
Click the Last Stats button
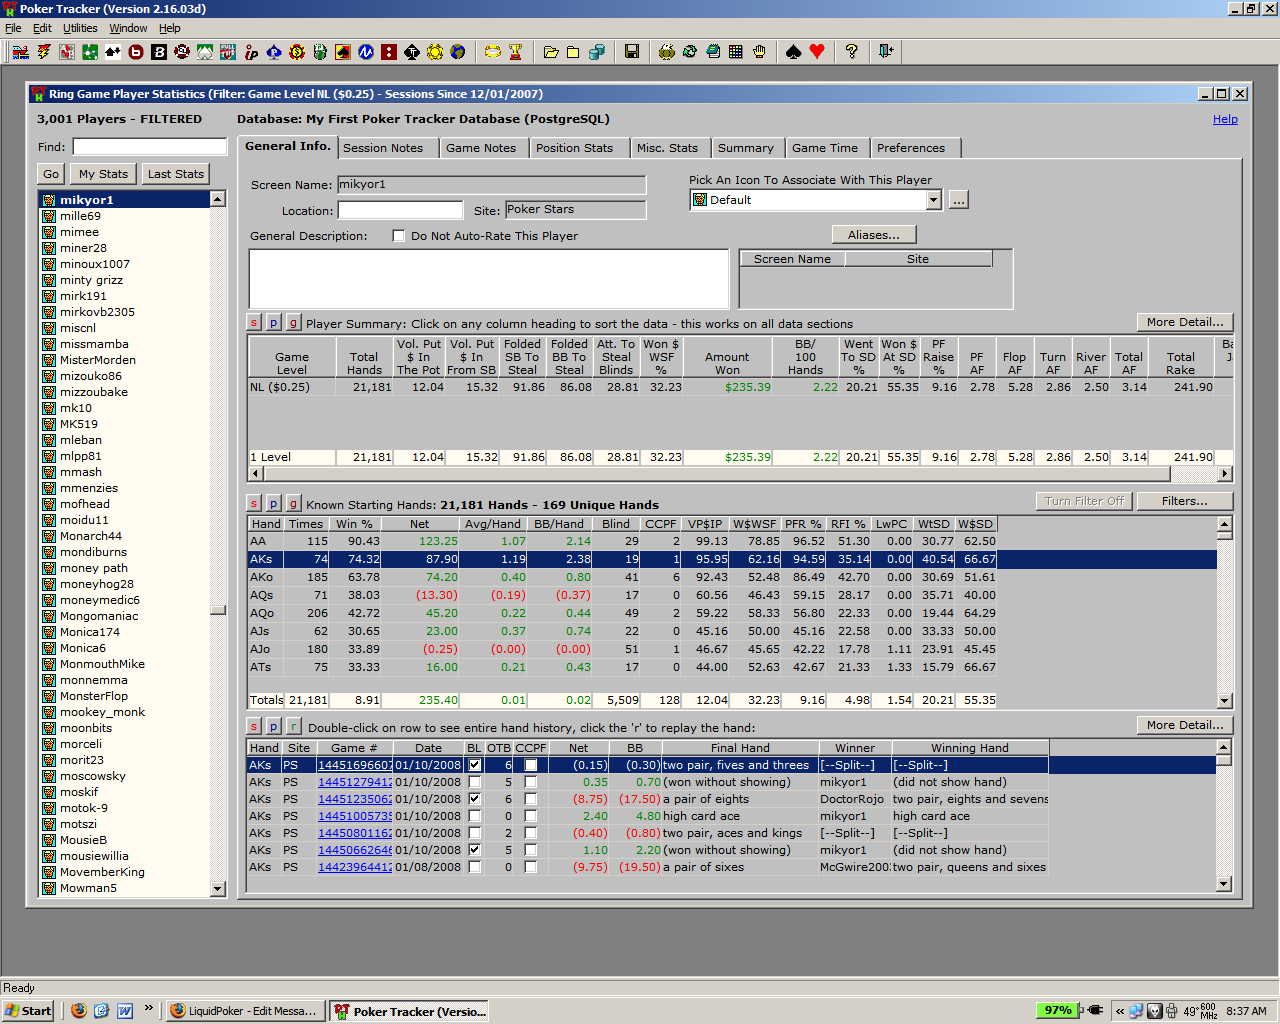pyautogui.click(x=176, y=174)
